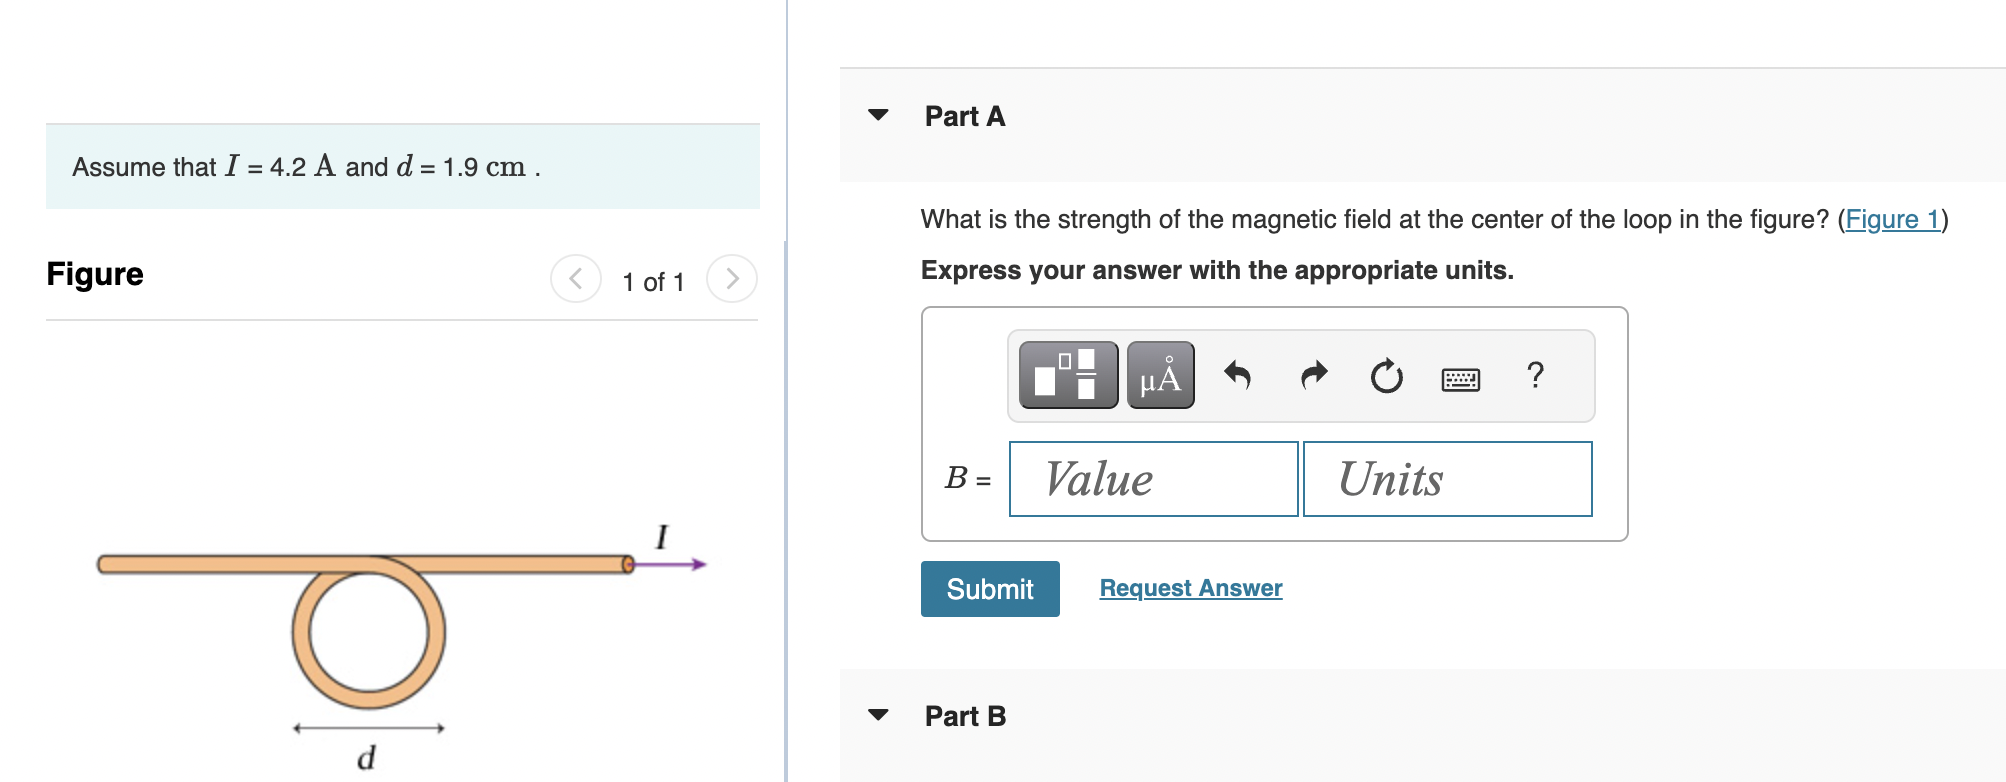Viewport: 2006px width, 782px height.
Task: Open the Figure 1 link
Action: (x=1893, y=219)
